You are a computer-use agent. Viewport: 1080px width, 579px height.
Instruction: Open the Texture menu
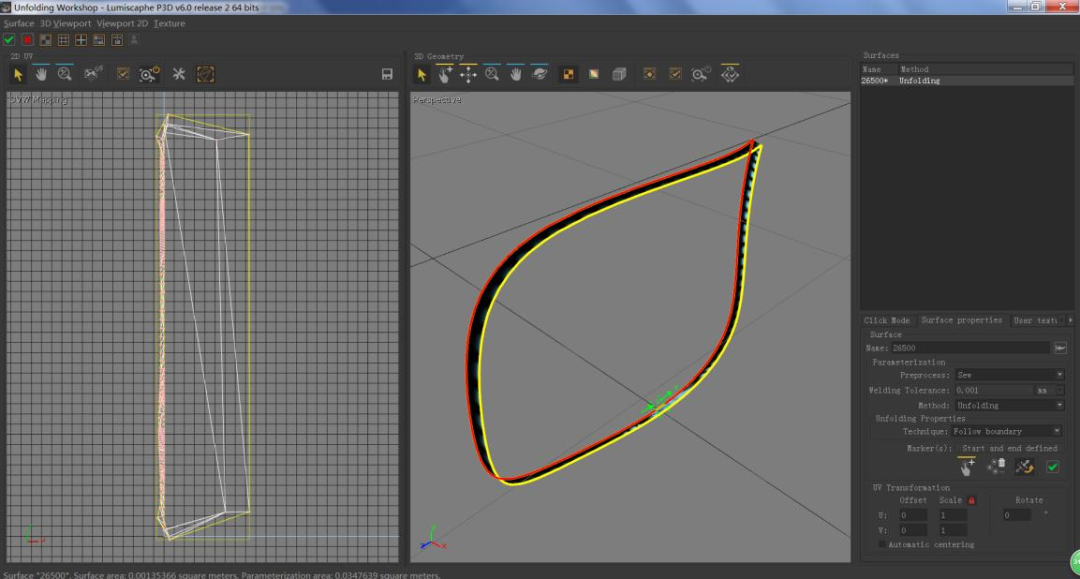(x=169, y=23)
